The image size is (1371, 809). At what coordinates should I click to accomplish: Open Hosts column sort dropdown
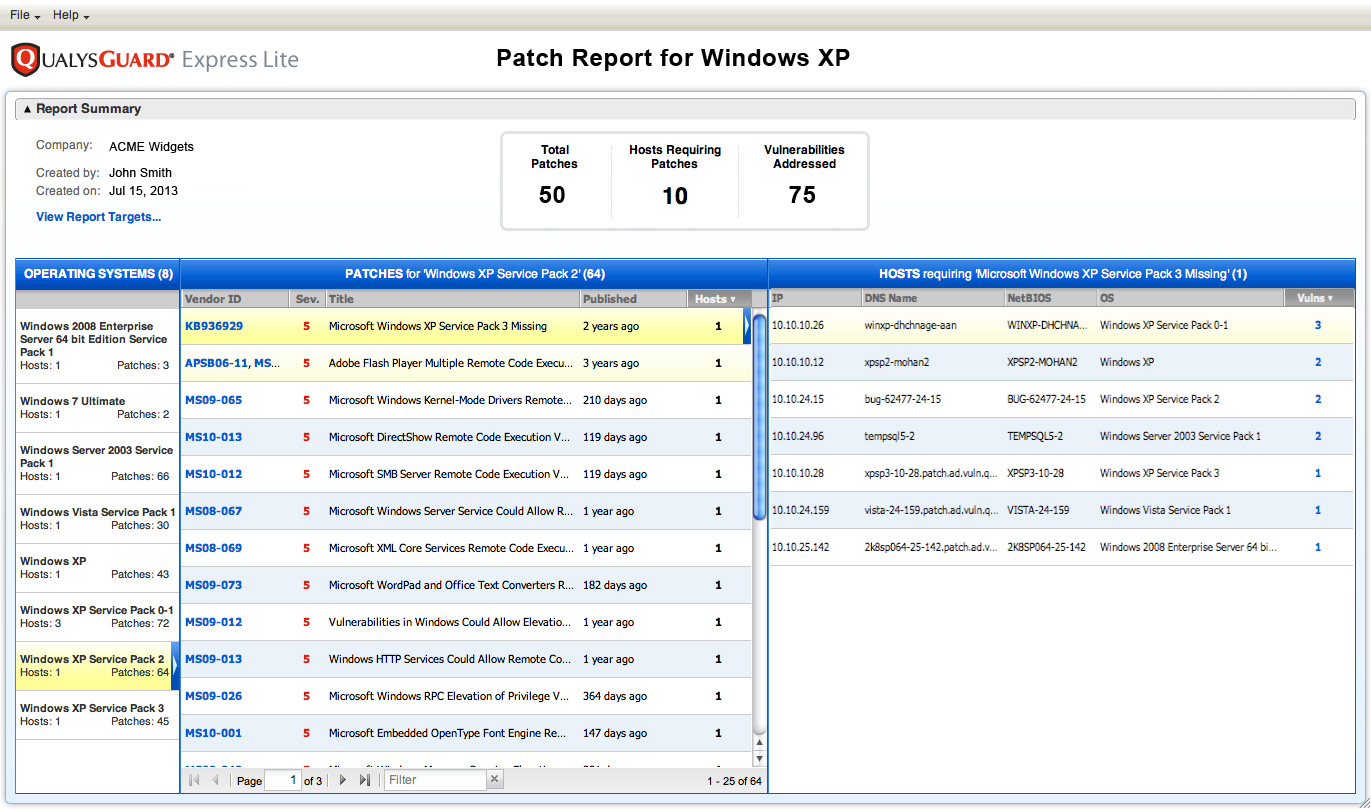coord(732,299)
